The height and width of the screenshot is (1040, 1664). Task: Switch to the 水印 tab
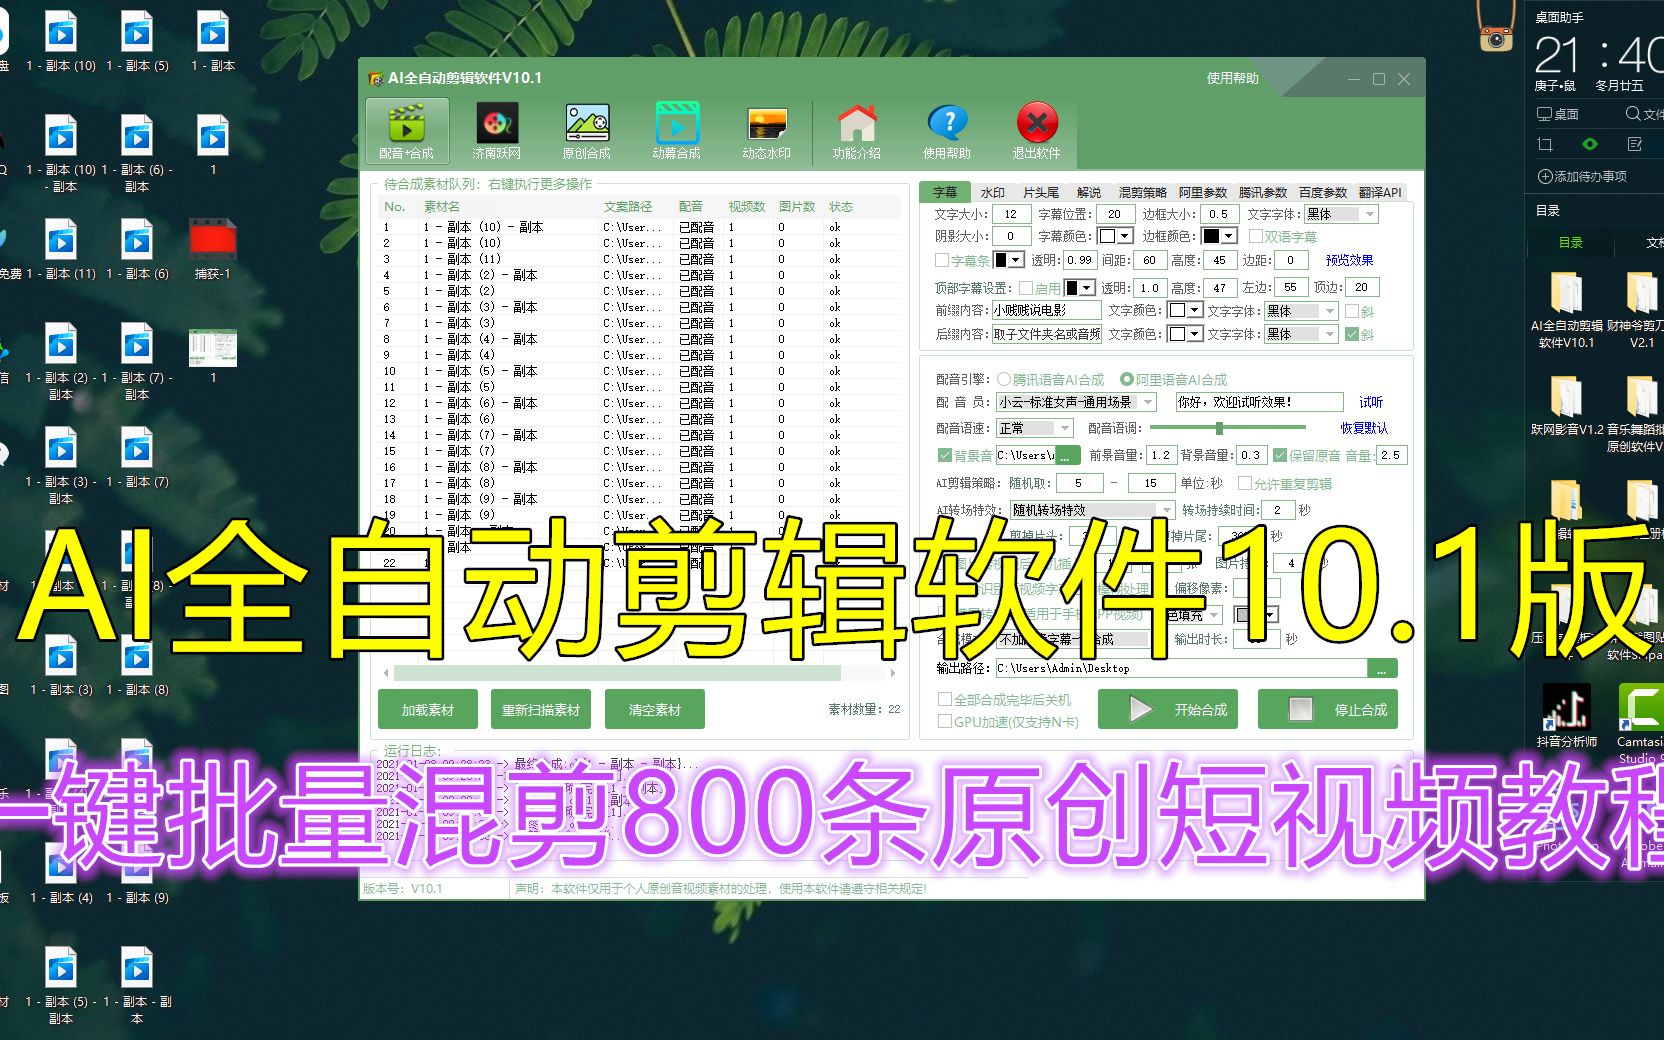tap(993, 192)
